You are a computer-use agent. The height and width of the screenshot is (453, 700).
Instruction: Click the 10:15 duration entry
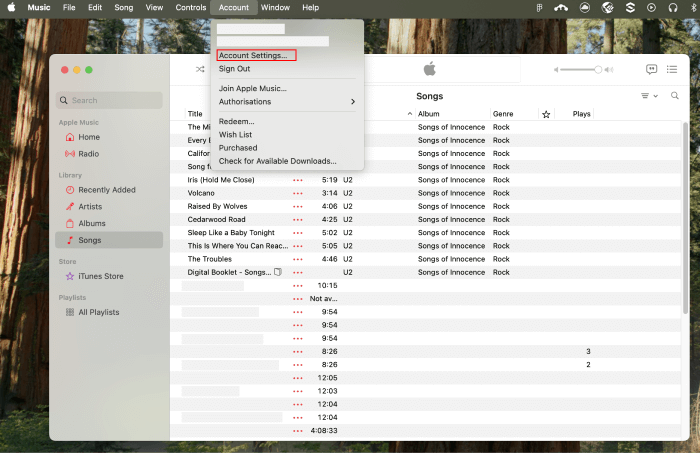click(x=327, y=285)
